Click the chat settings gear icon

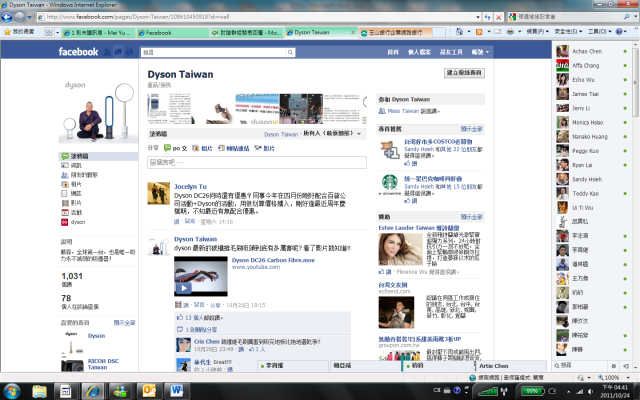coord(613,366)
